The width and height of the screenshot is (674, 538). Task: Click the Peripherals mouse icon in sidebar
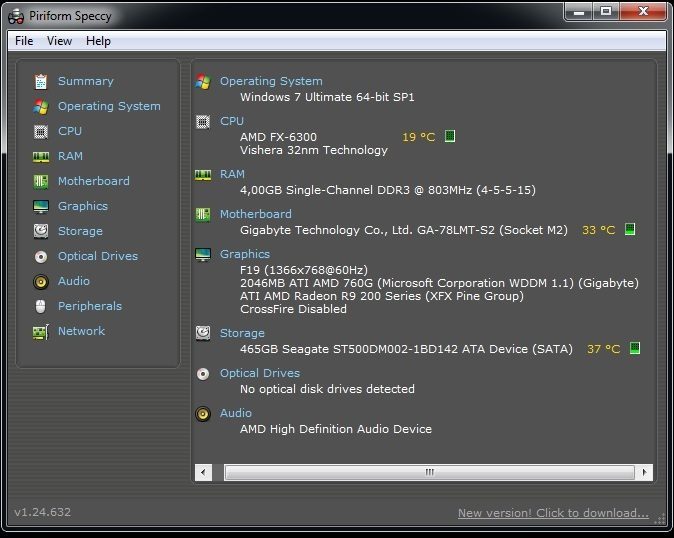point(41,306)
